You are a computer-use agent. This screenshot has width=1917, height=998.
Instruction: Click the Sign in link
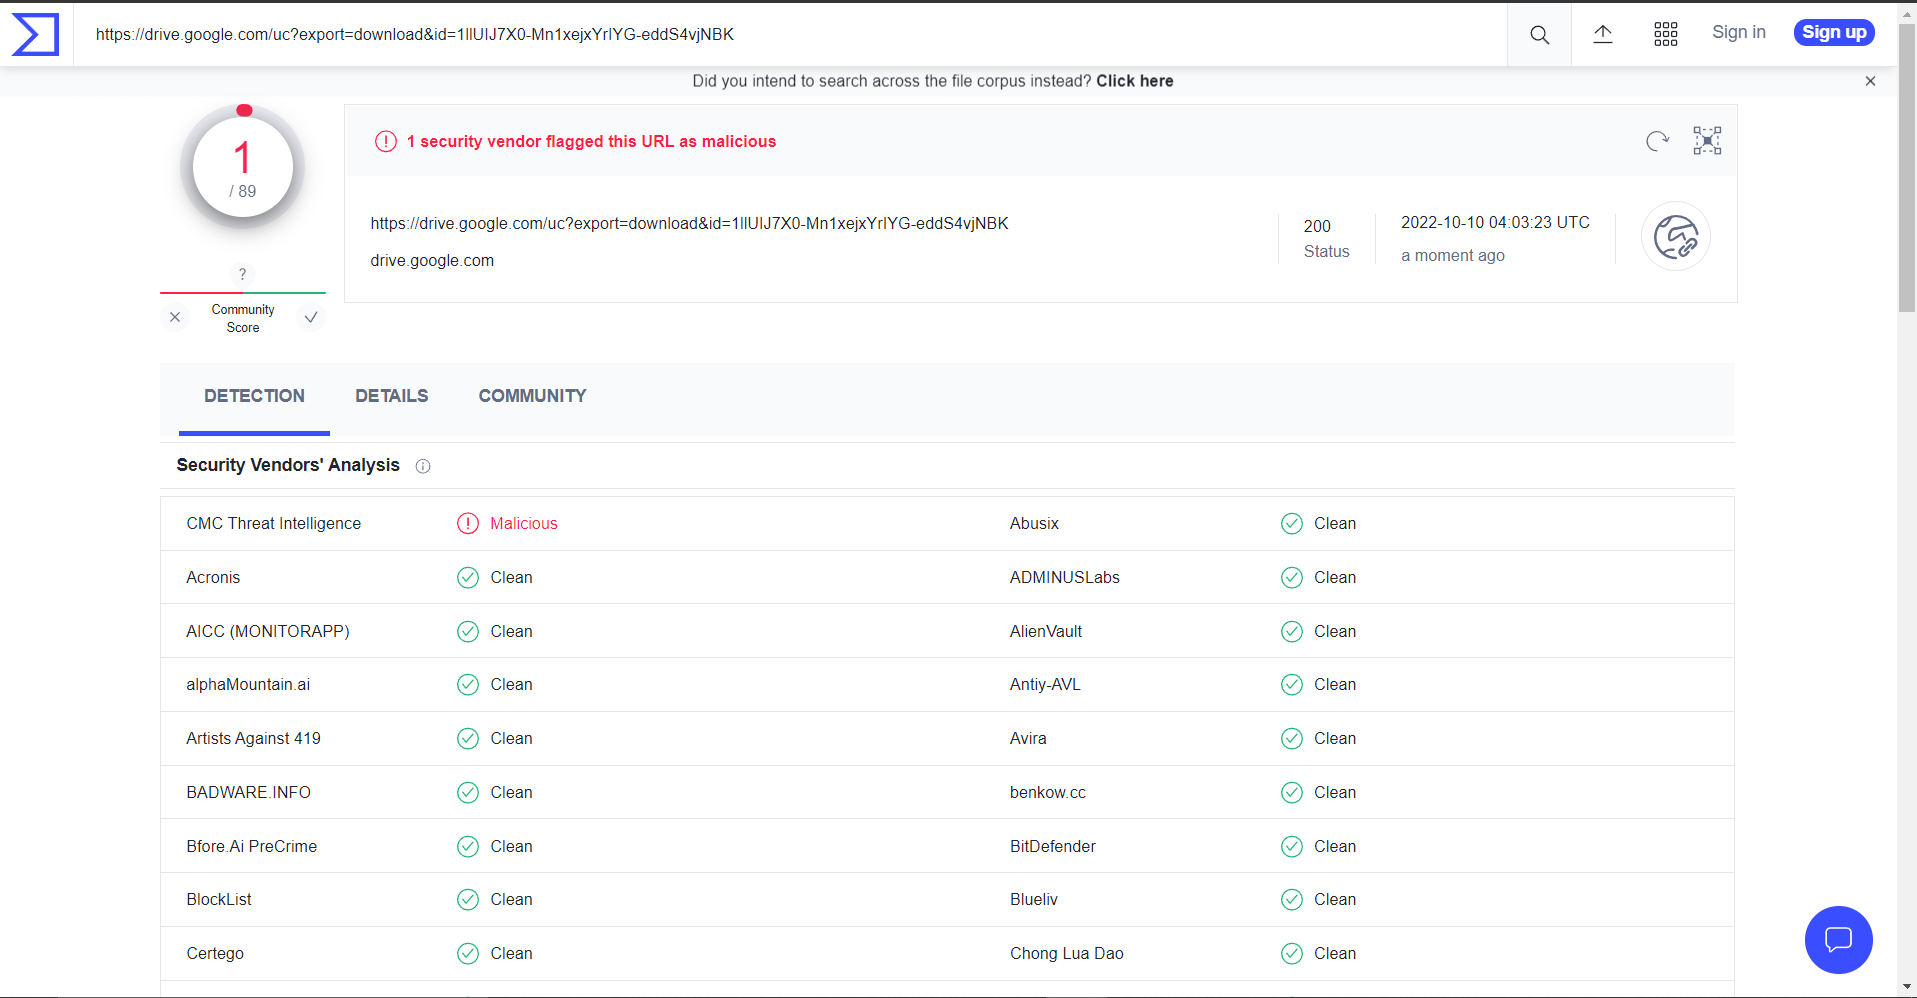pos(1739,32)
